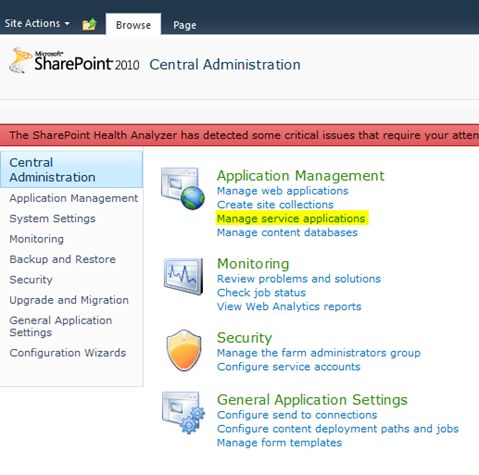Click the General Application Settings gears icon
Image resolution: width=479 pixels, height=475 pixels.
[x=183, y=413]
